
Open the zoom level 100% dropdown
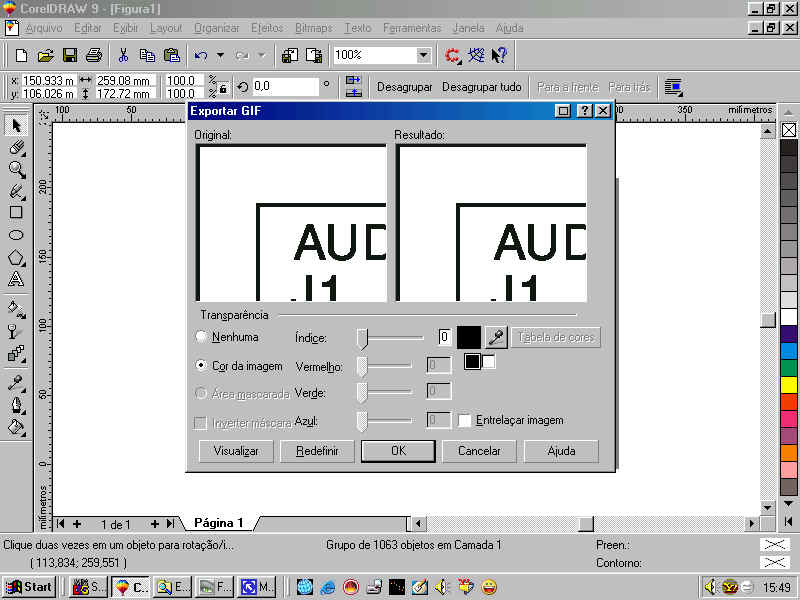pyautogui.click(x=423, y=55)
